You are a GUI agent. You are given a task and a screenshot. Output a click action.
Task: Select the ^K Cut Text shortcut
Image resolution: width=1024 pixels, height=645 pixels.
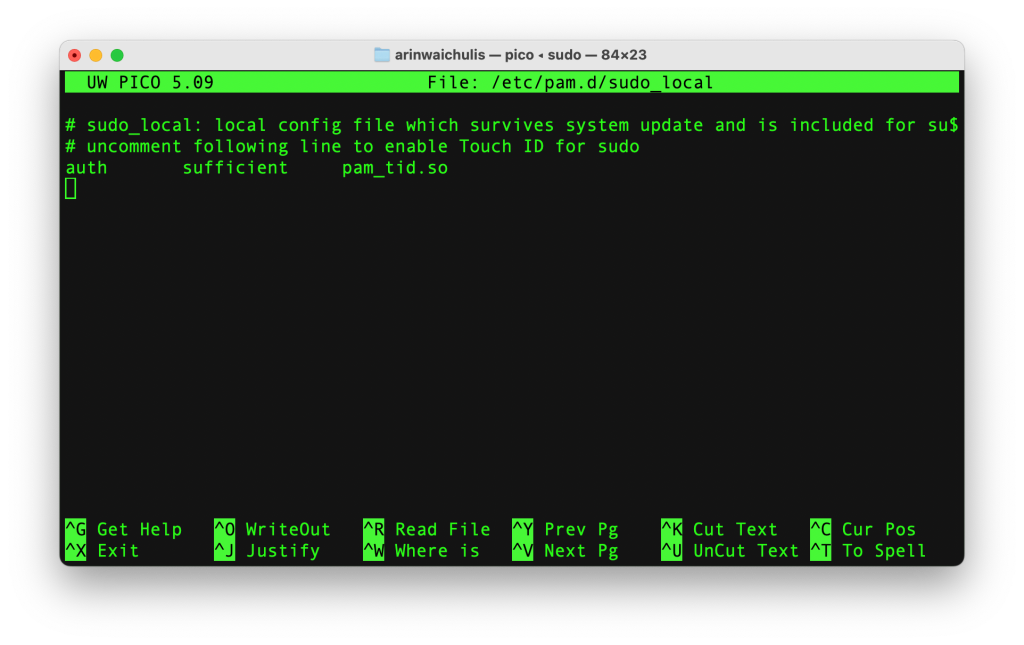(x=722, y=529)
